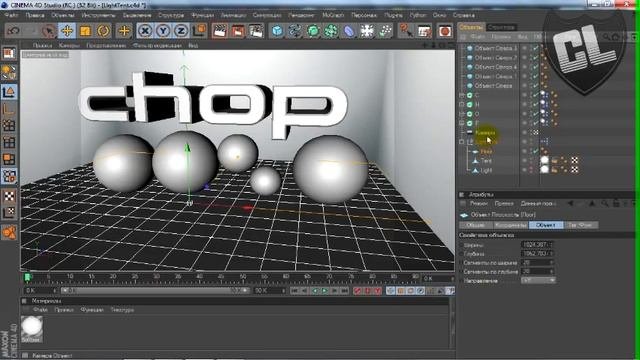Select the Объект attribute tab
Screen dimensions: 640x360
(546, 225)
